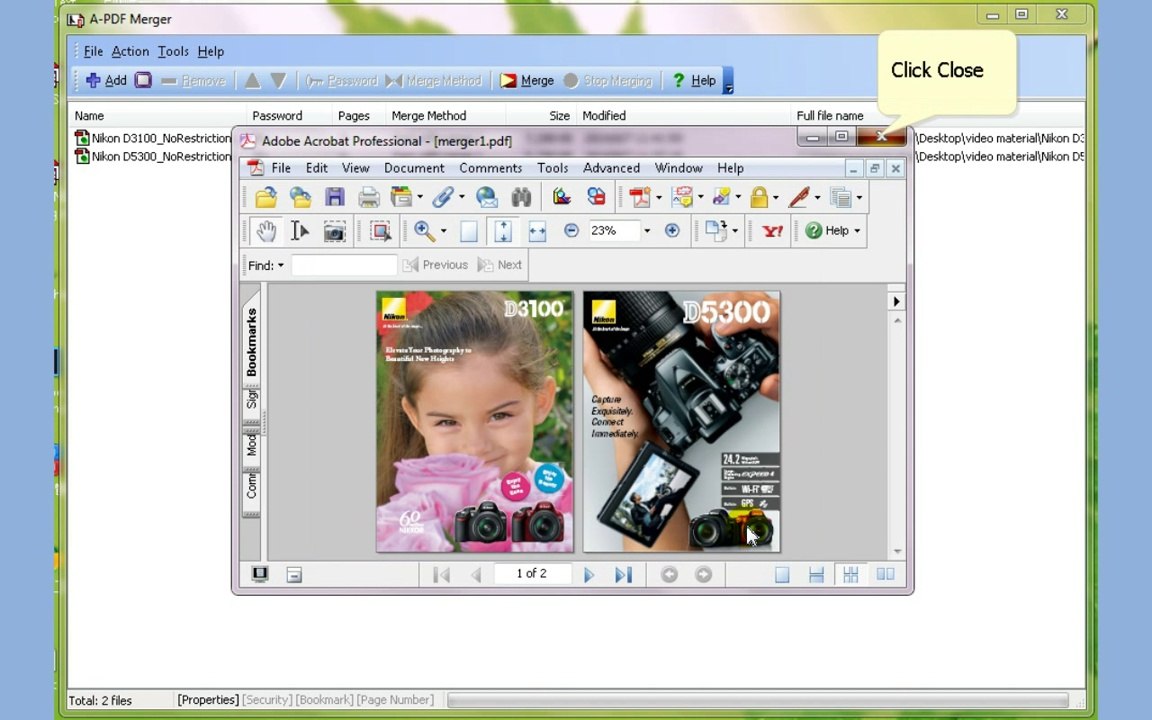Click Merge button in A-PDF Merger
1152x720 pixels.
(527, 81)
